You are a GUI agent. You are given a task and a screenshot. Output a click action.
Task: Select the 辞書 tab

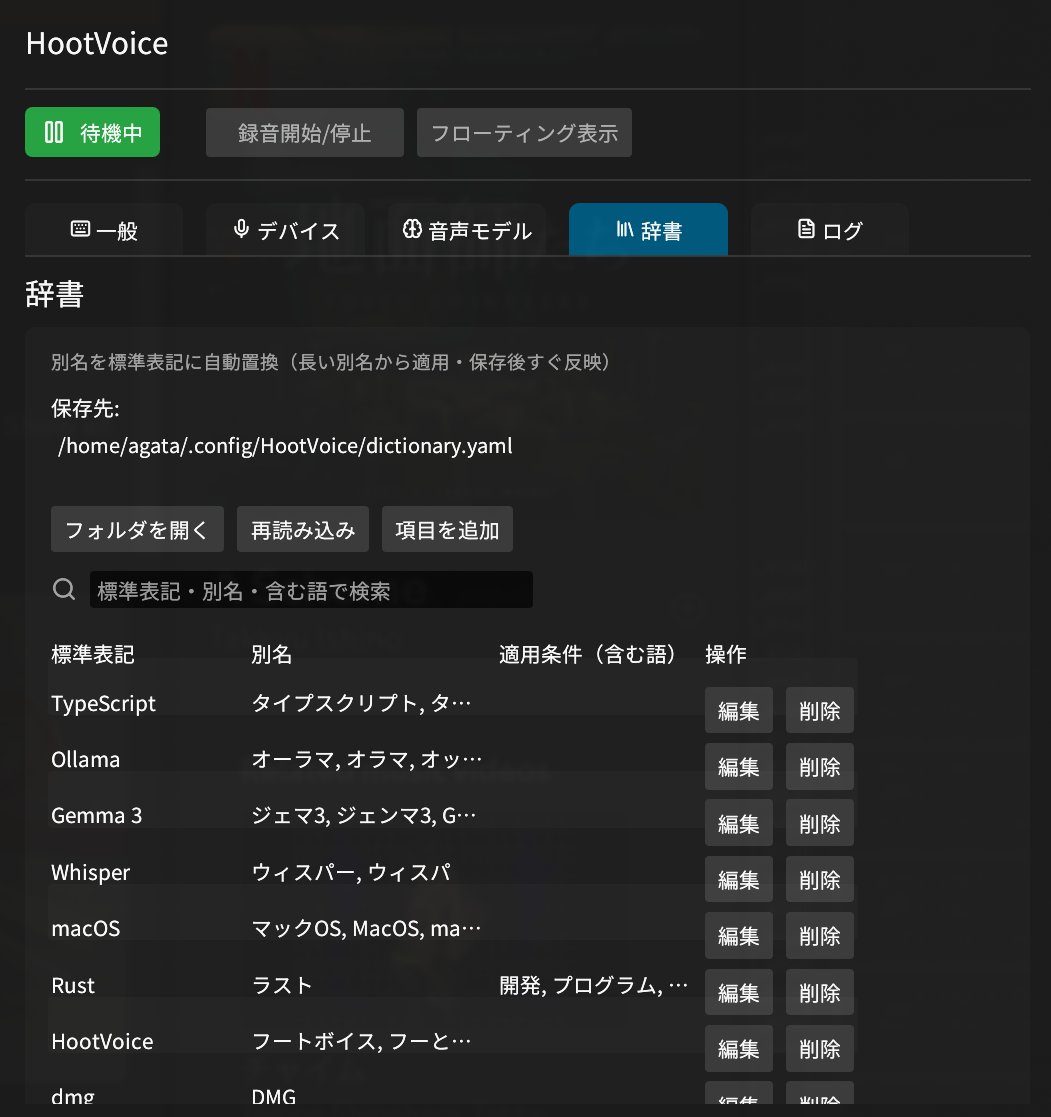pos(648,229)
